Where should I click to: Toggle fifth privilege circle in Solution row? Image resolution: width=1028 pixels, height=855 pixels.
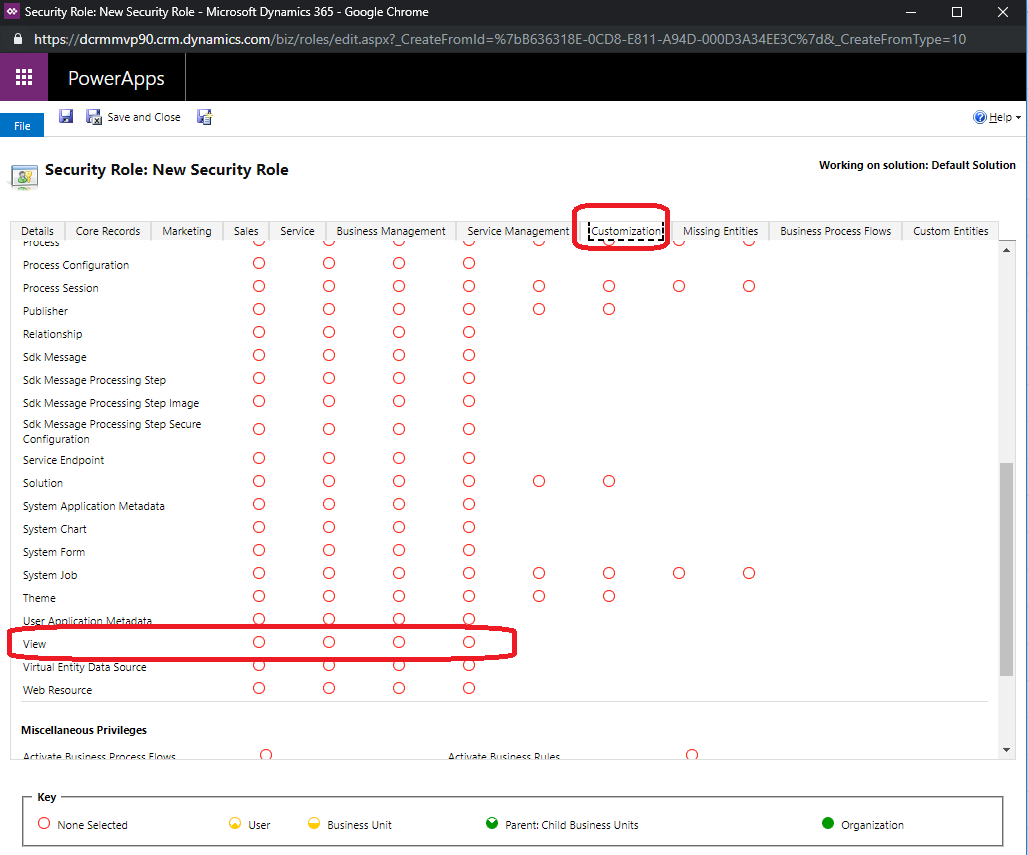coord(539,481)
